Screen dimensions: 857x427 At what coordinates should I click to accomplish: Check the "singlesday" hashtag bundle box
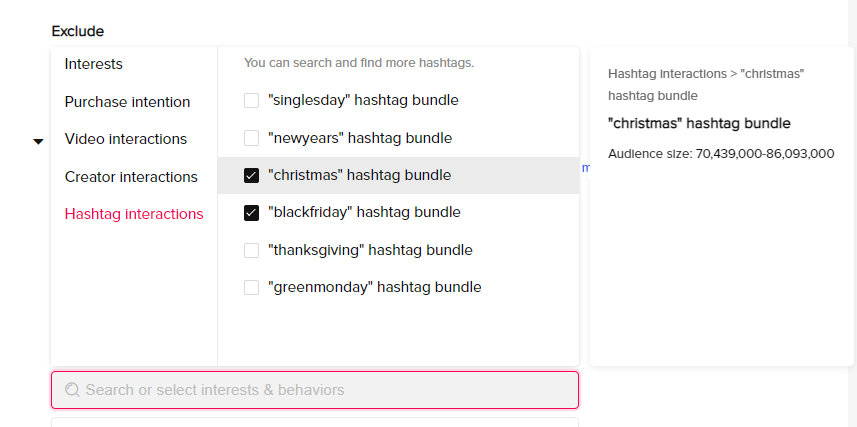click(x=251, y=101)
